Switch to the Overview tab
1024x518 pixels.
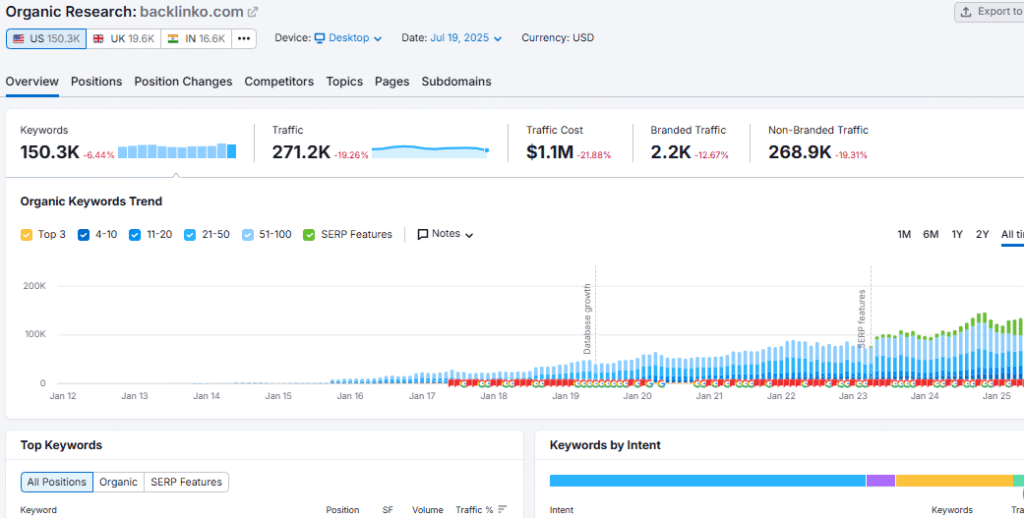(32, 82)
